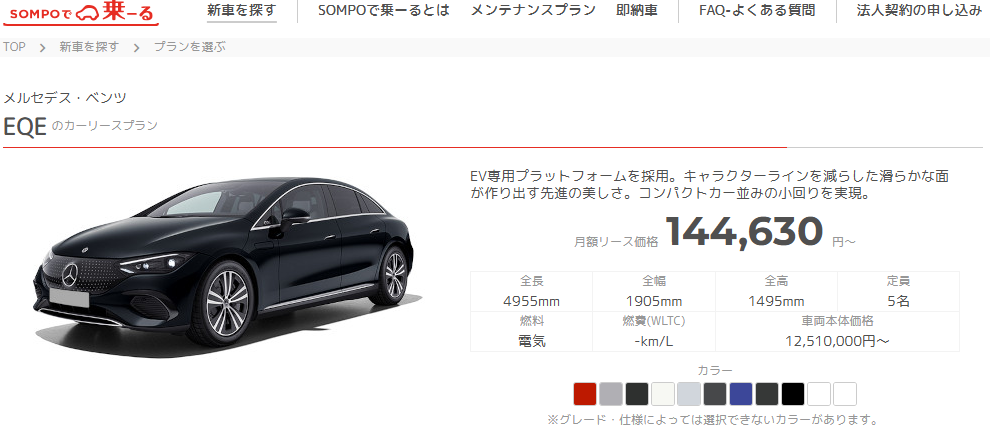
Task: Select the dark charcoal third swatch
Action: point(637,394)
